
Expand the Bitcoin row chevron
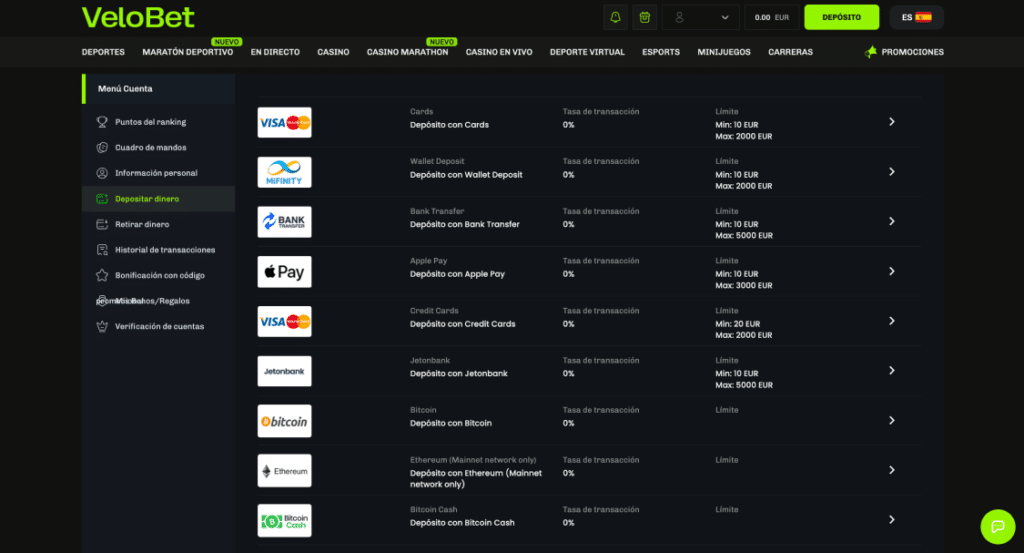[891, 420]
